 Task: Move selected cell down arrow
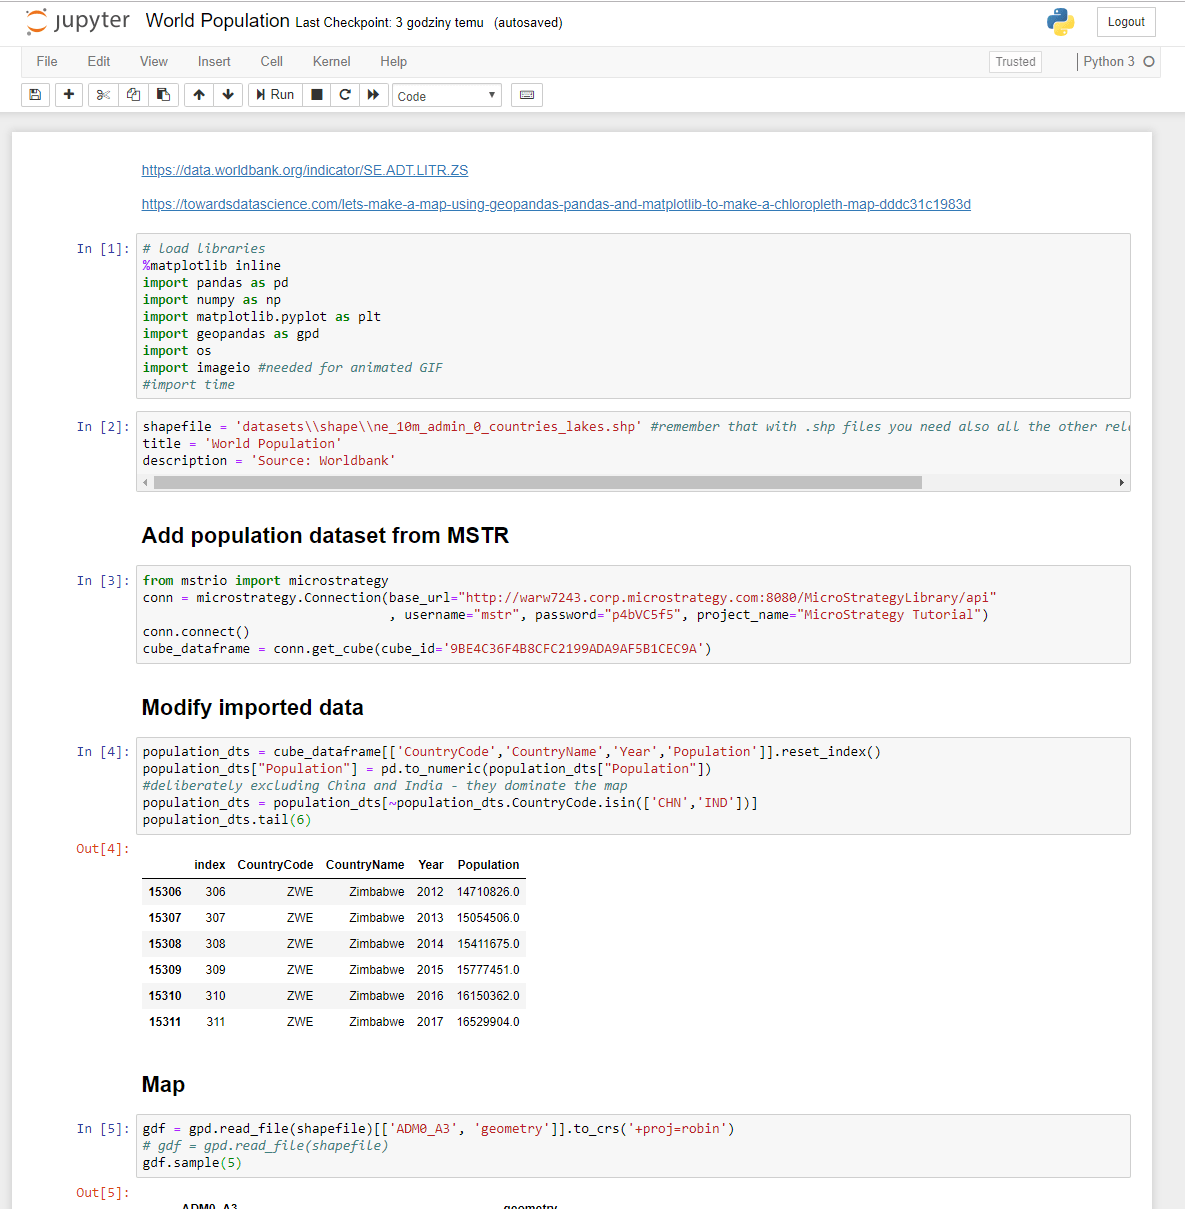click(228, 95)
